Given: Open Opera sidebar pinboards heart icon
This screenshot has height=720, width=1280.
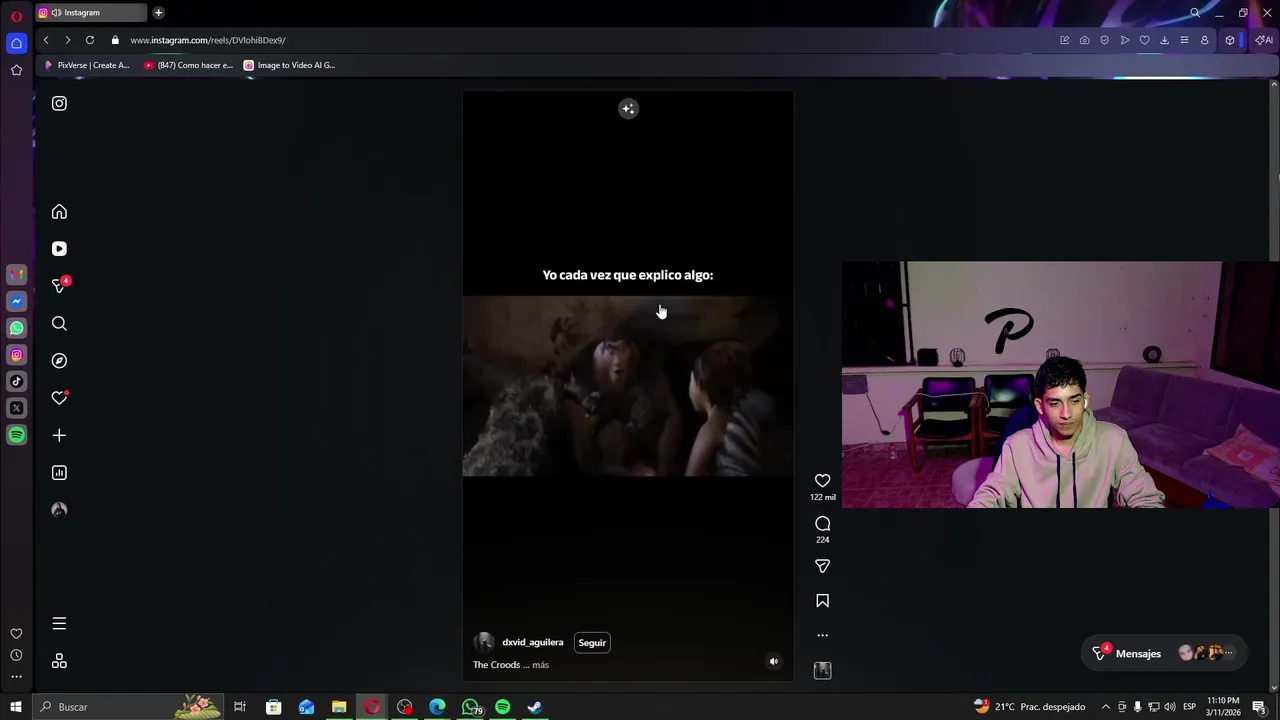Looking at the screenshot, I should tap(16, 634).
